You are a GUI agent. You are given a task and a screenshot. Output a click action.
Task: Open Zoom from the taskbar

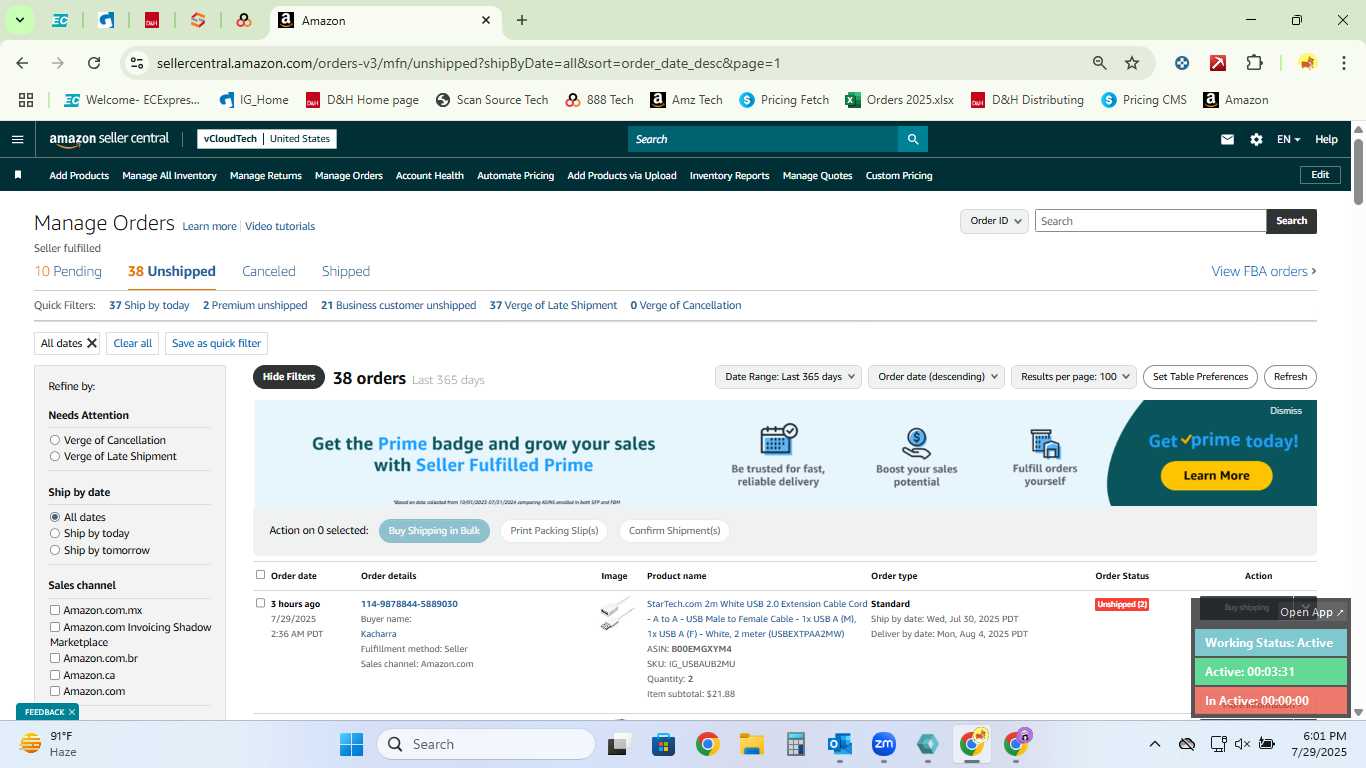[x=884, y=744]
